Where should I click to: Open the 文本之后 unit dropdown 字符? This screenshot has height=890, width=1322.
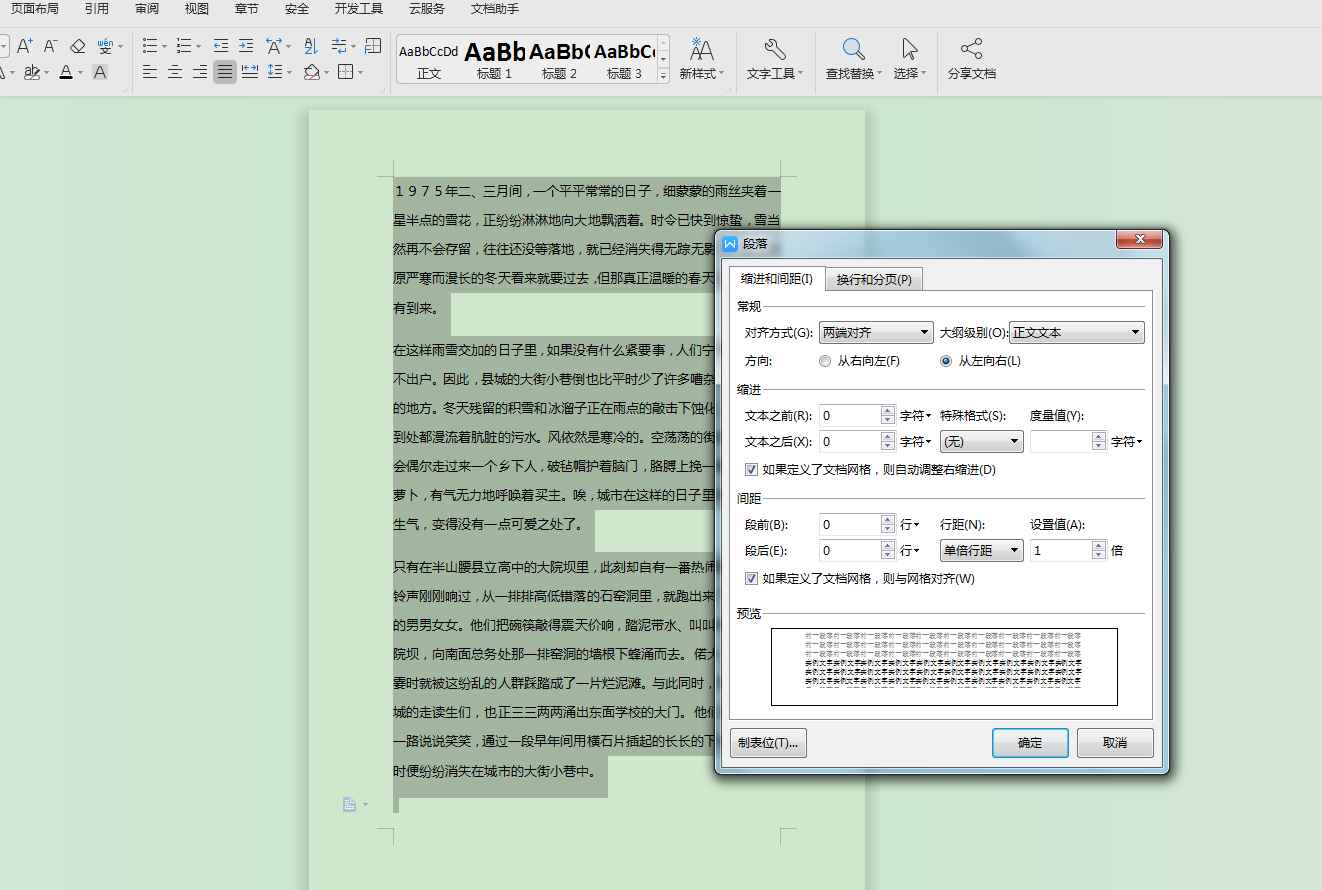point(916,441)
